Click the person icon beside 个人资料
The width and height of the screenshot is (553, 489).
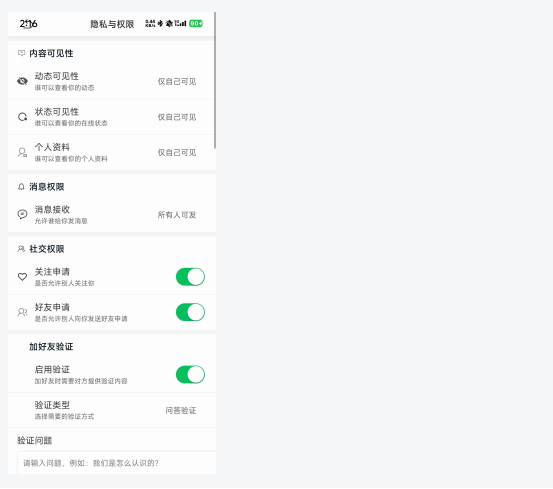coord(22,153)
